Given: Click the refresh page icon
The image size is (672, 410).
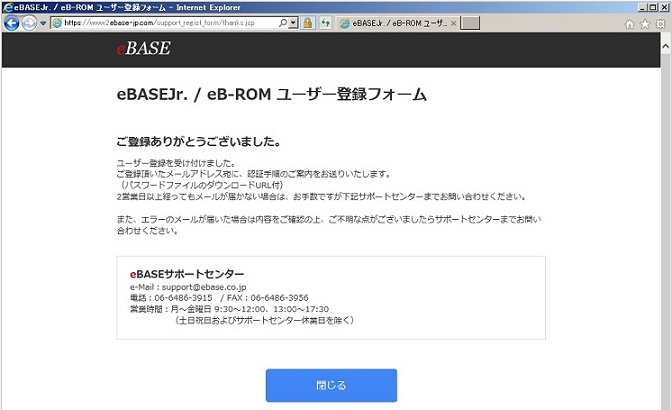Looking at the screenshot, I should [x=326, y=23].
